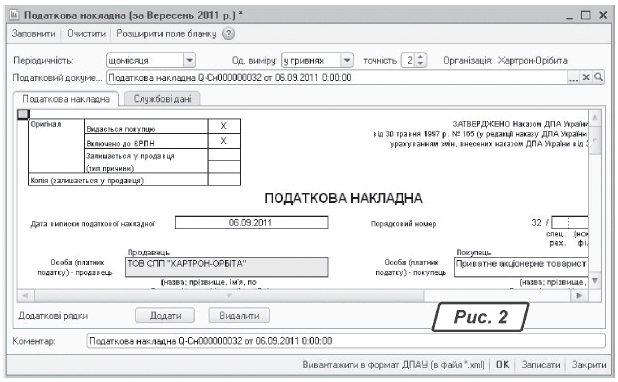Viewport: 618px width, 382px height.
Task: Click Заповнити toolbar button
Action: [34, 34]
